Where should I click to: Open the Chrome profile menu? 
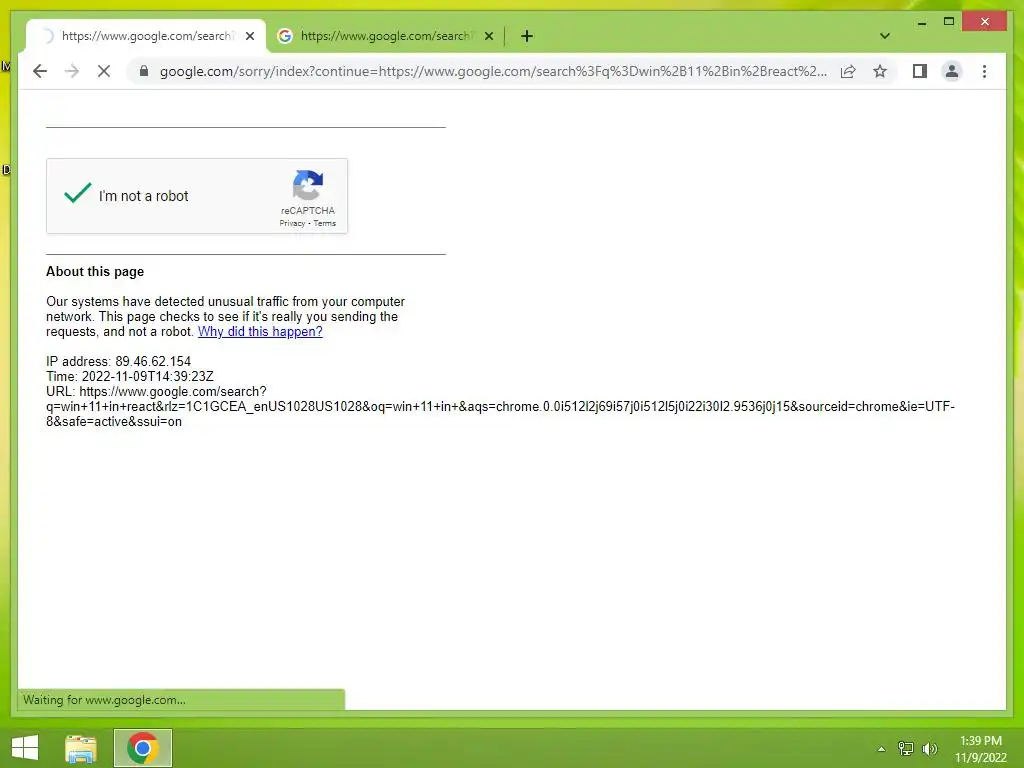(952, 71)
